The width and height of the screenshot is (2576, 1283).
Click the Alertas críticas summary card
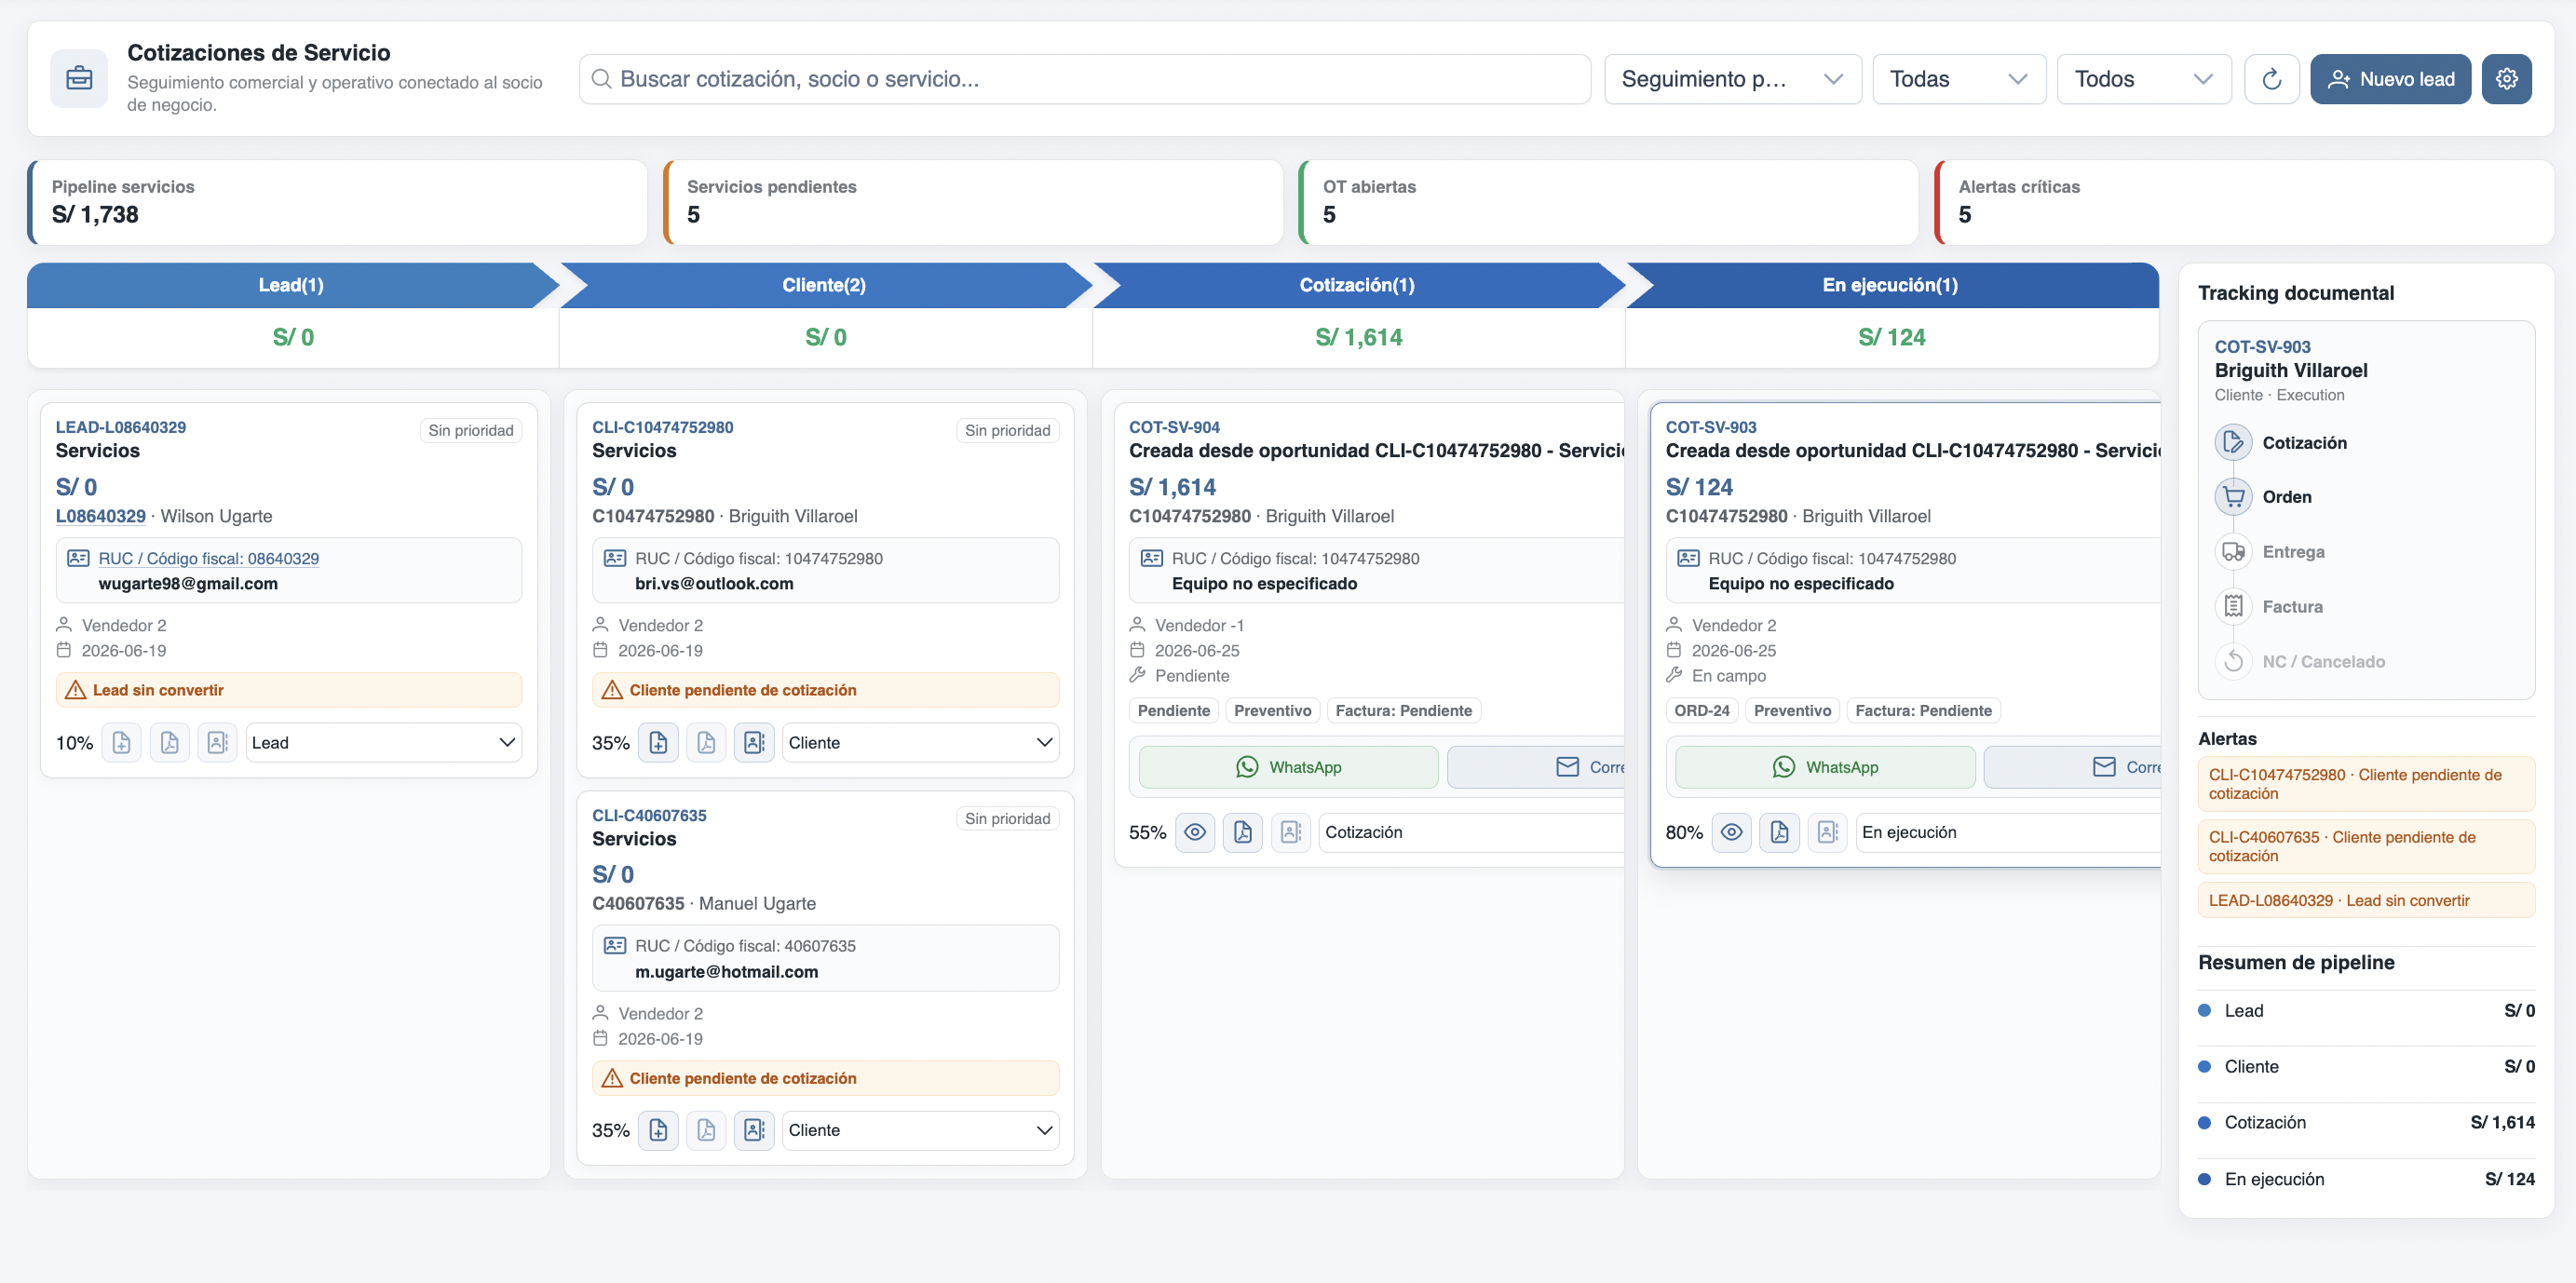(2244, 202)
